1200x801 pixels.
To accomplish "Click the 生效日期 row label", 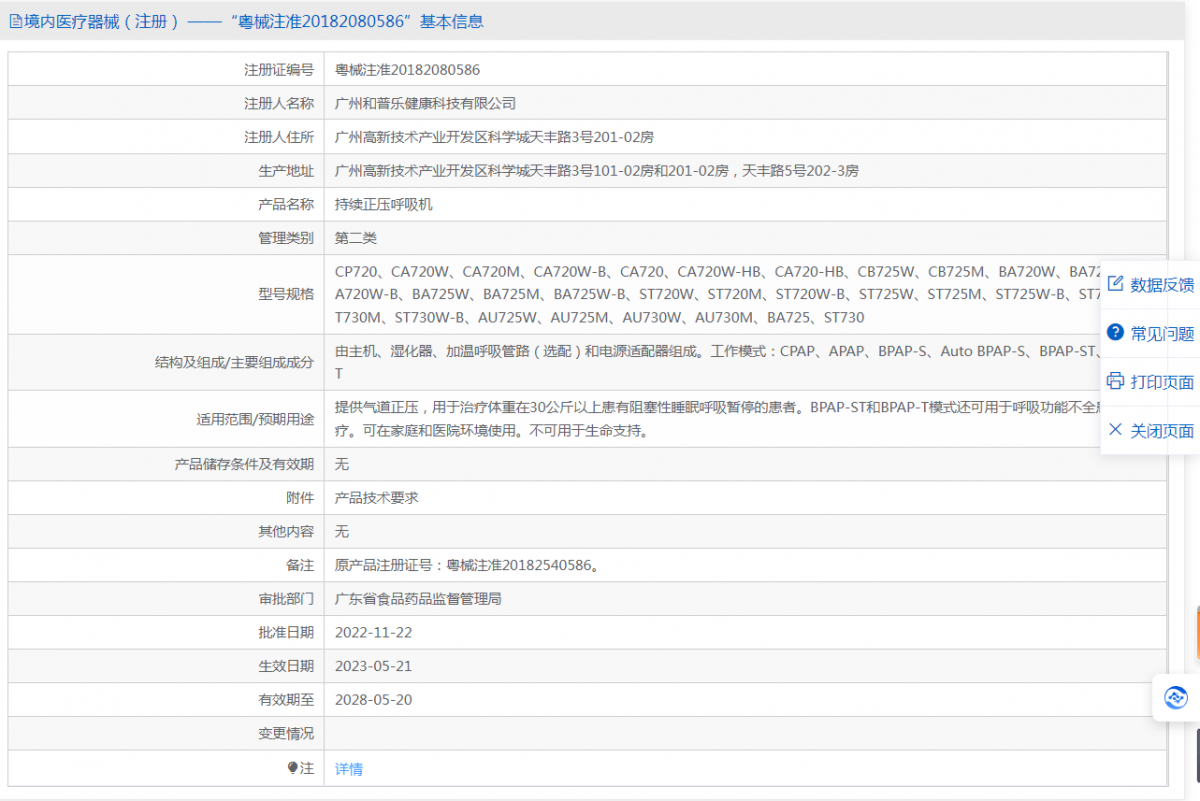I will (286, 666).
